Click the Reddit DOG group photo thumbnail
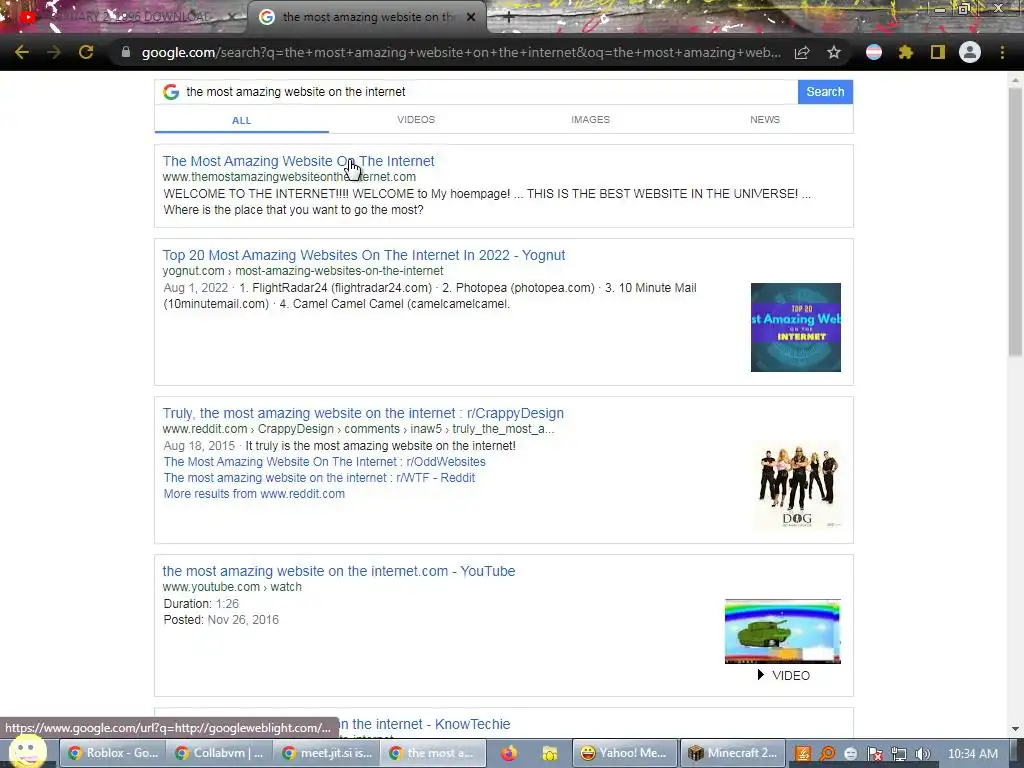The image size is (1024, 768). (796, 485)
